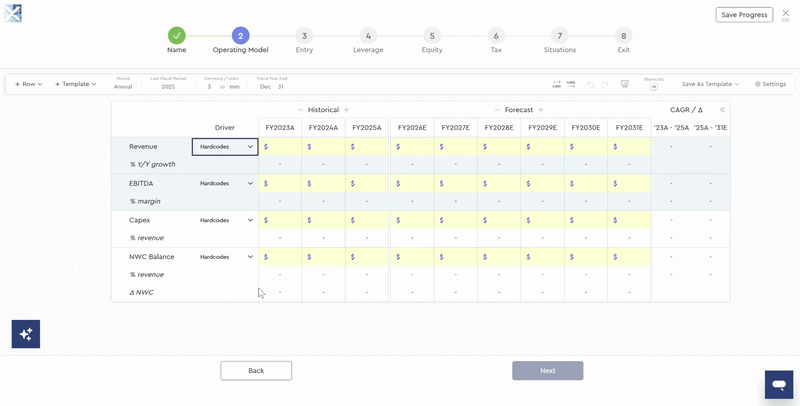Click EBITDA FY2024A input cell
The width and height of the screenshot is (800, 406).
tap(323, 184)
